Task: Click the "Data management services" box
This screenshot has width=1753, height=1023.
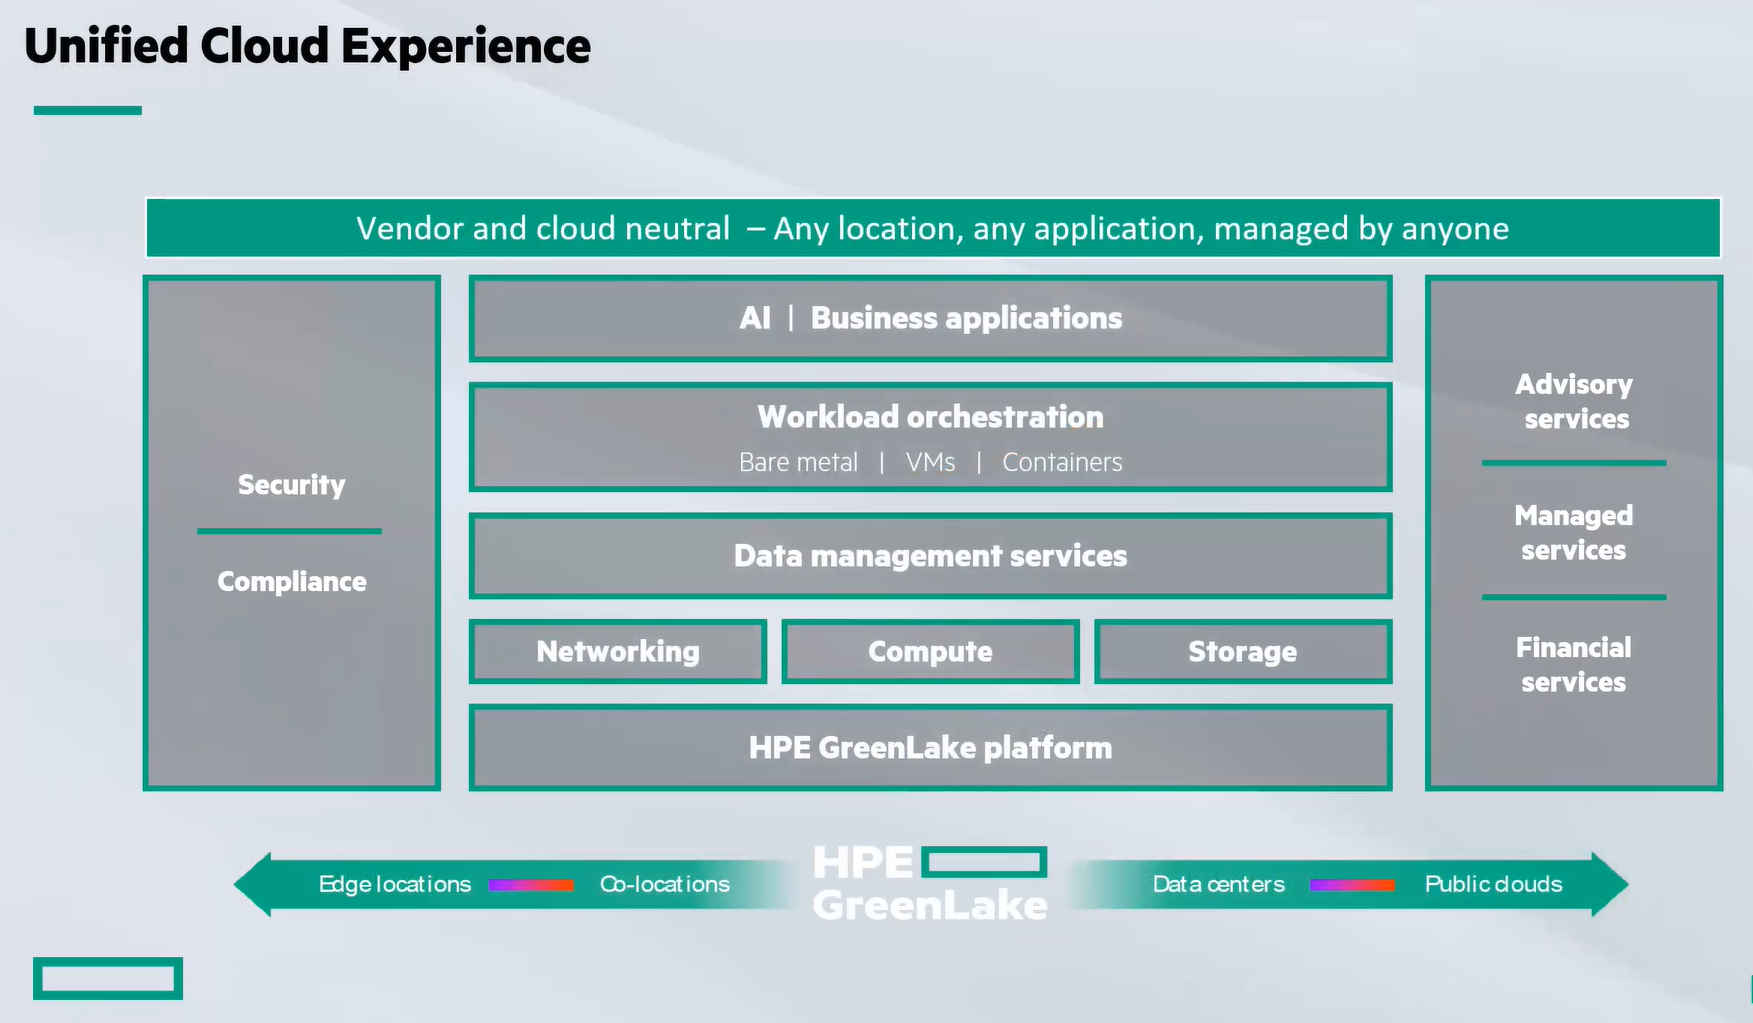Action: [930, 555]
